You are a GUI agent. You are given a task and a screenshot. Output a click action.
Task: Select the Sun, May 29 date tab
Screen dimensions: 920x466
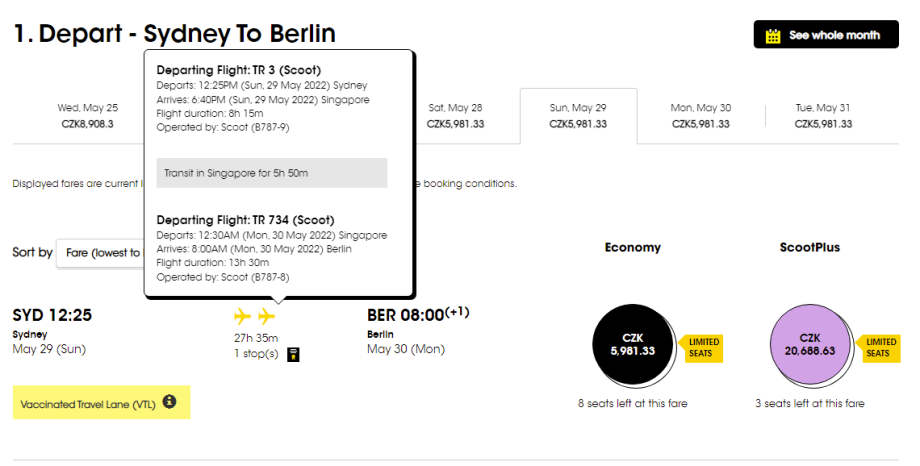click(578, 116)
